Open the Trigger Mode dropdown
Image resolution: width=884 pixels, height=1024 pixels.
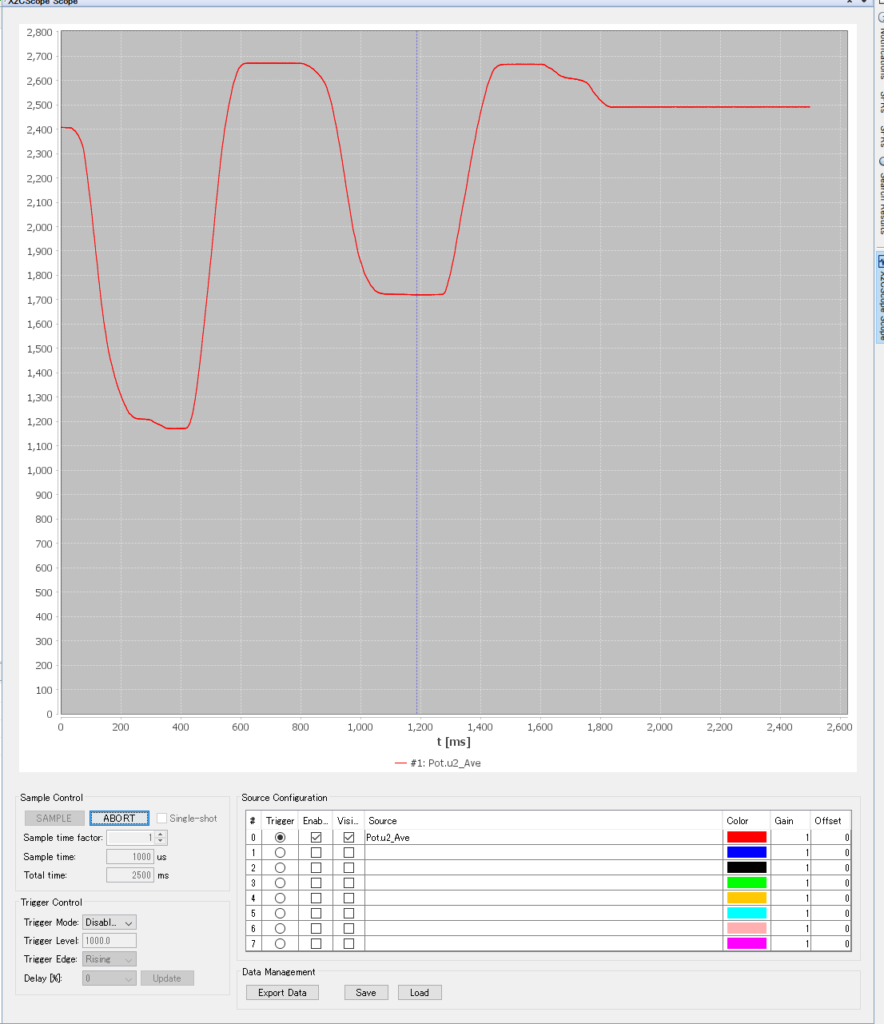109,922
